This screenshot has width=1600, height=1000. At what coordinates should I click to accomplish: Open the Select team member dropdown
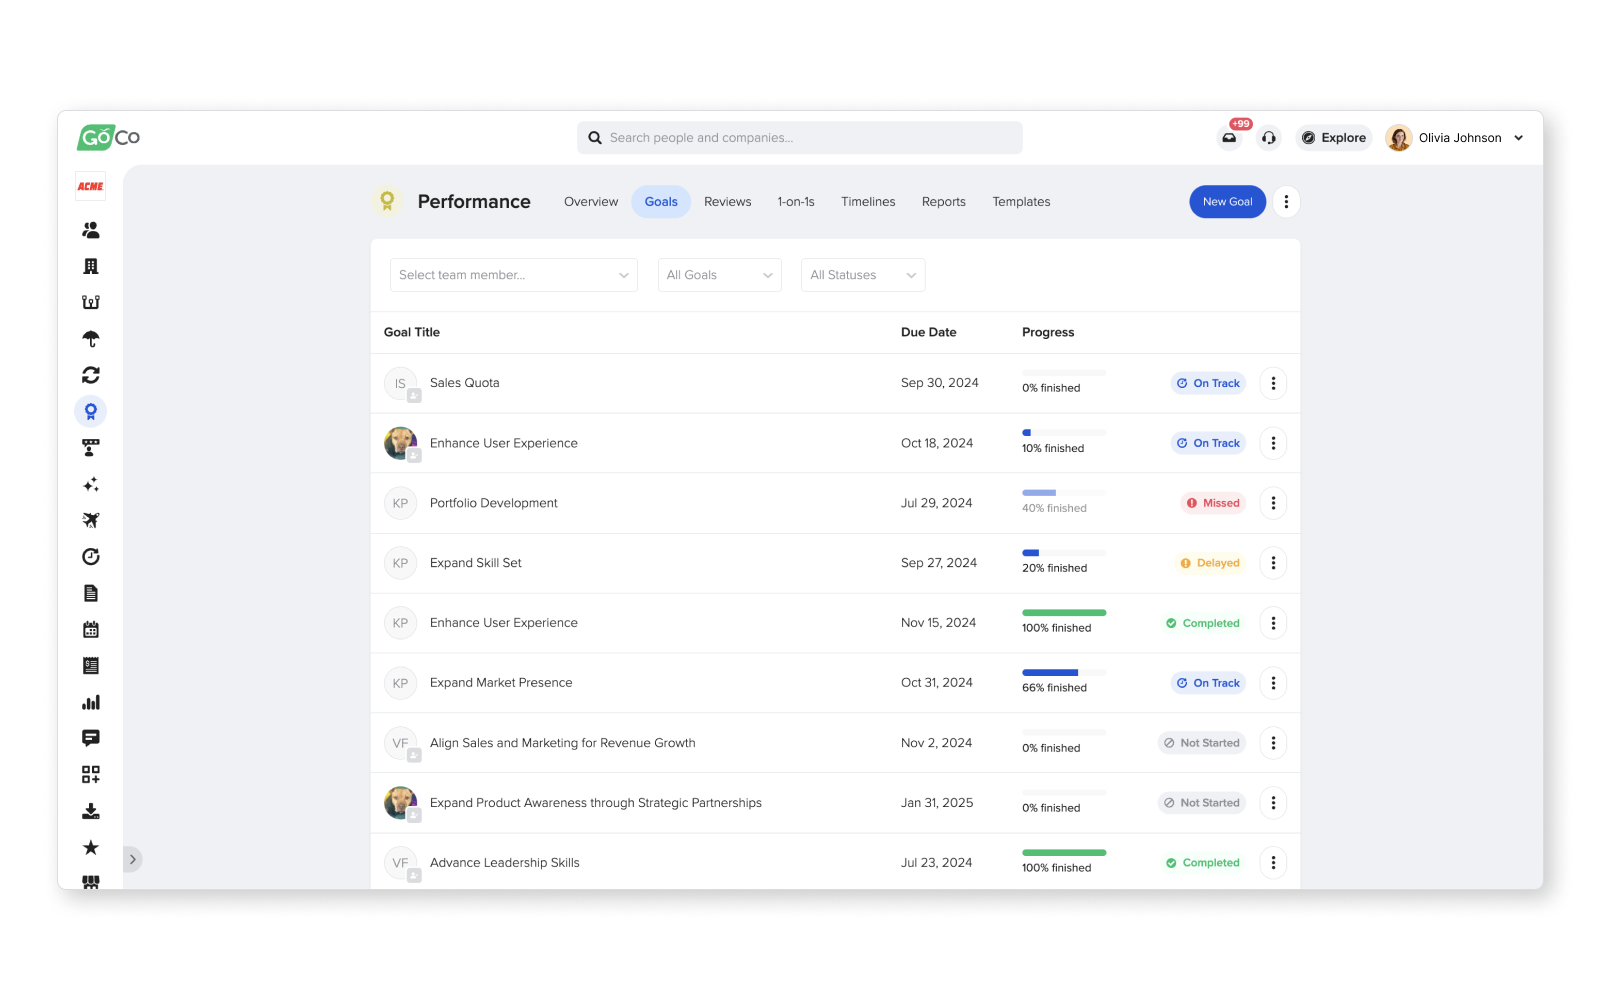coord(513,274)
